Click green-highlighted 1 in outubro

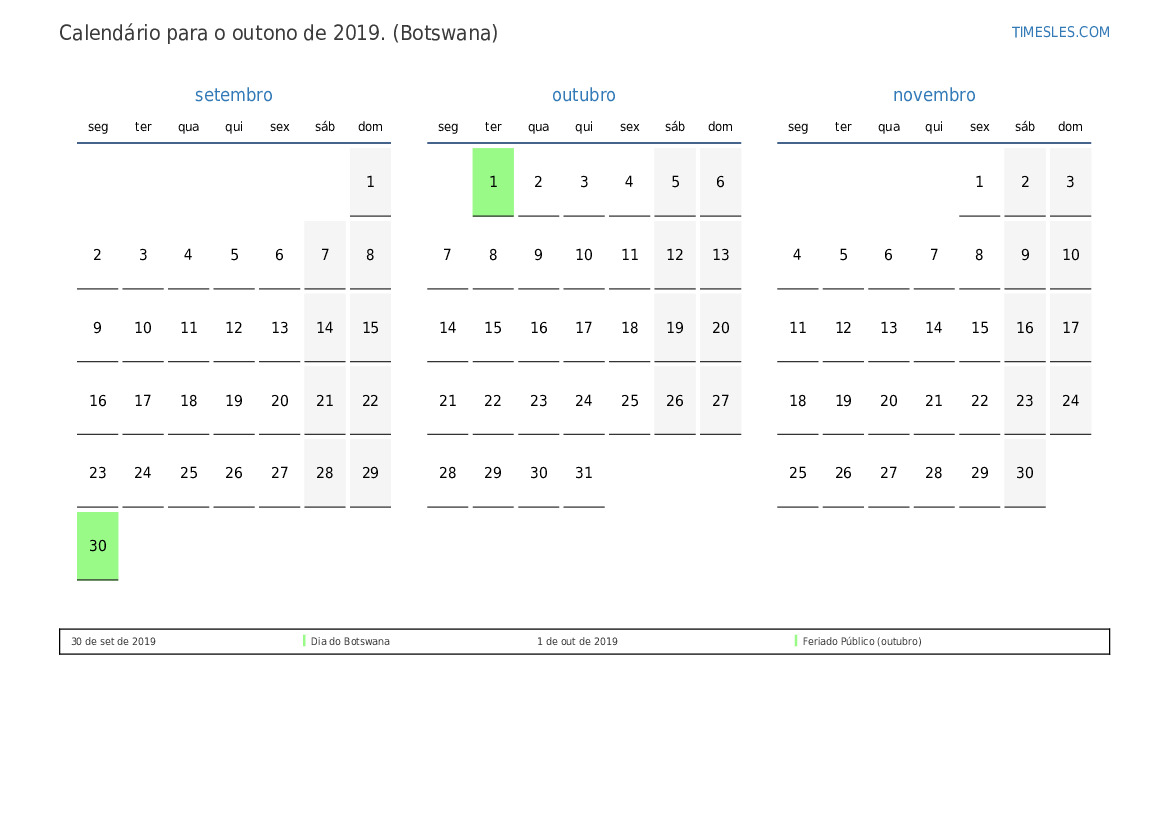tap(493, 182)
